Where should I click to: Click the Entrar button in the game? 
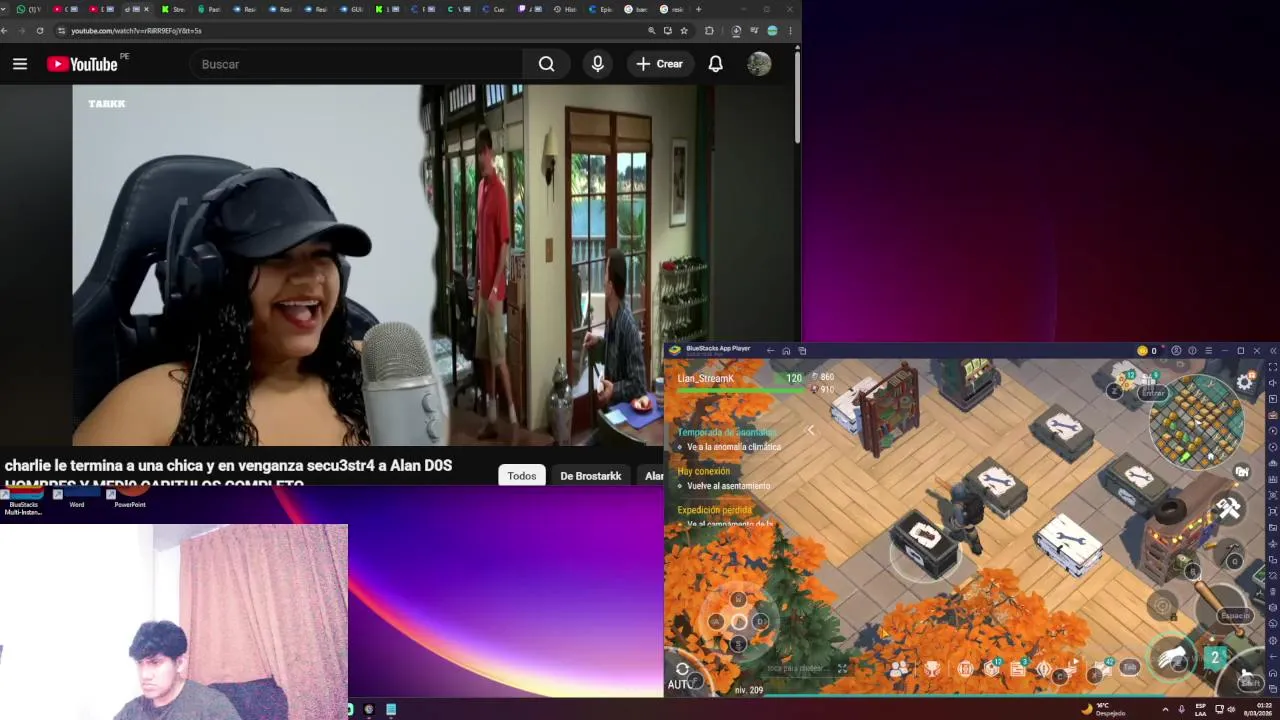tap(1154, 393)
